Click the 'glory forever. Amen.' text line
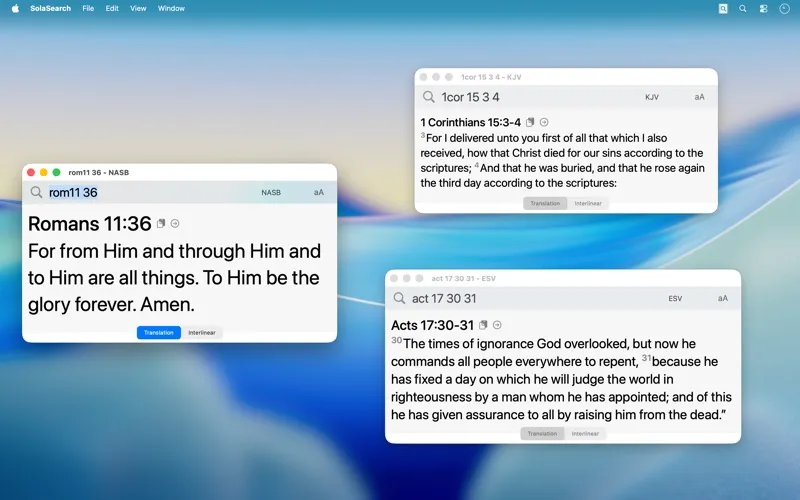800x500 pixels. coord(111,305)
